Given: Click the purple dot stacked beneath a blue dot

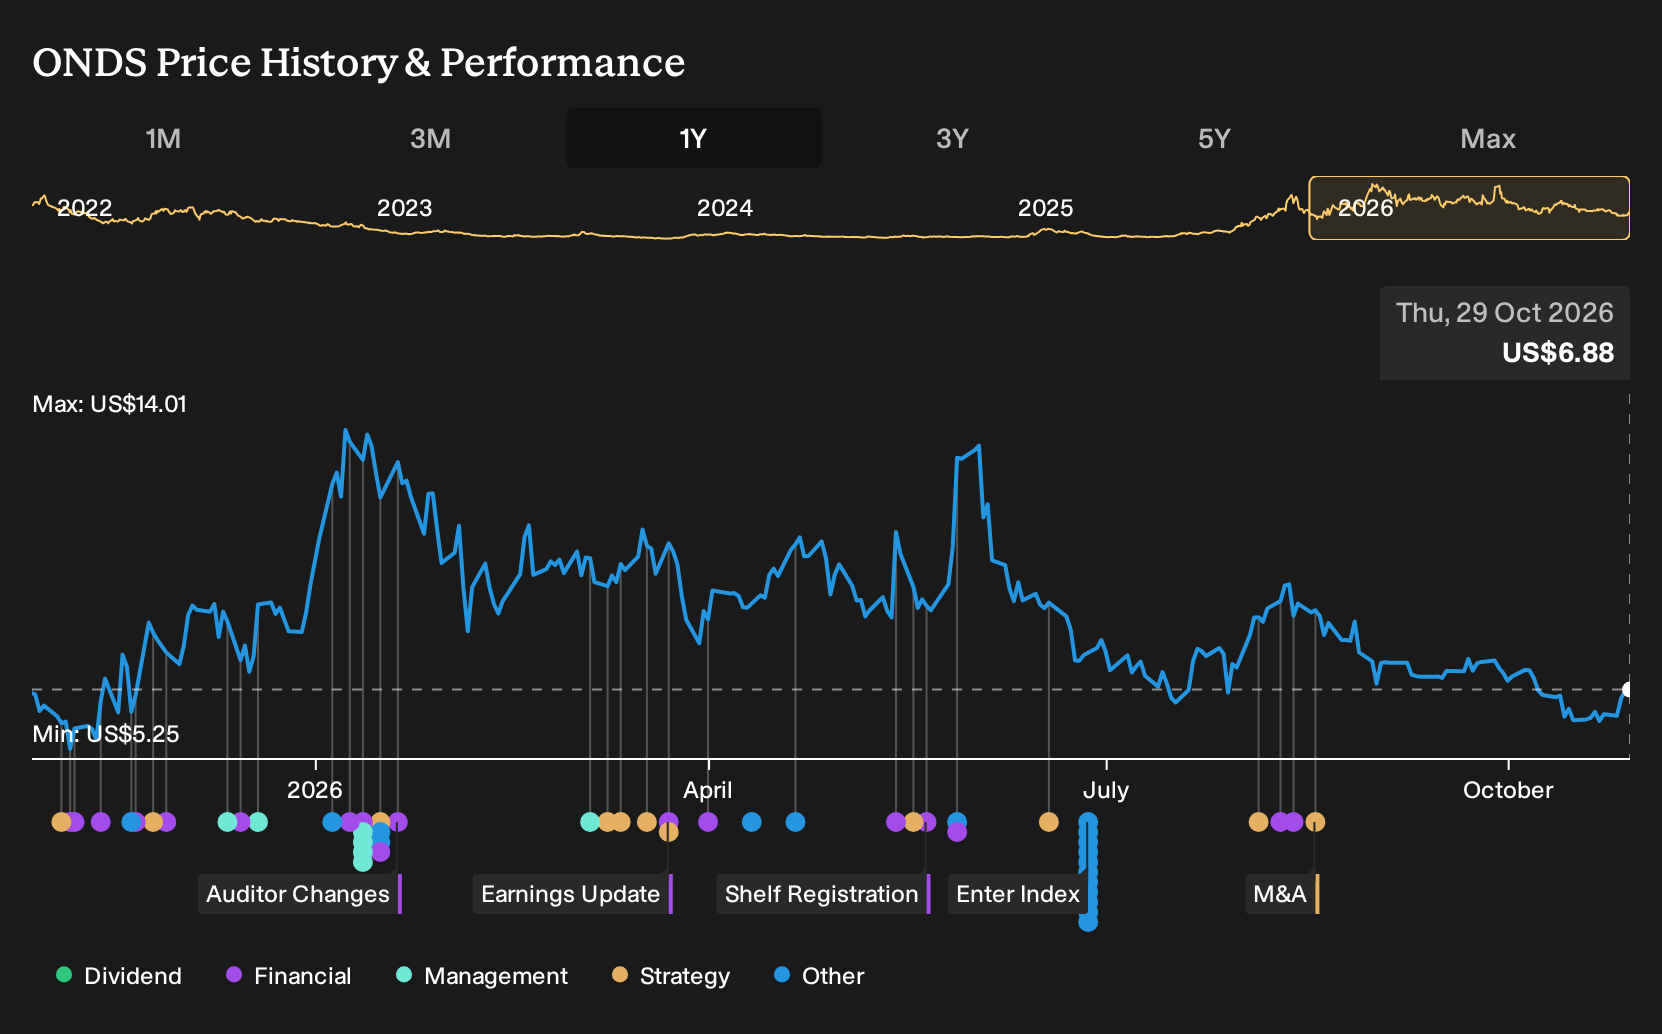Looking at the screenshot, I should pyautogui.click(x=957, y=832).
